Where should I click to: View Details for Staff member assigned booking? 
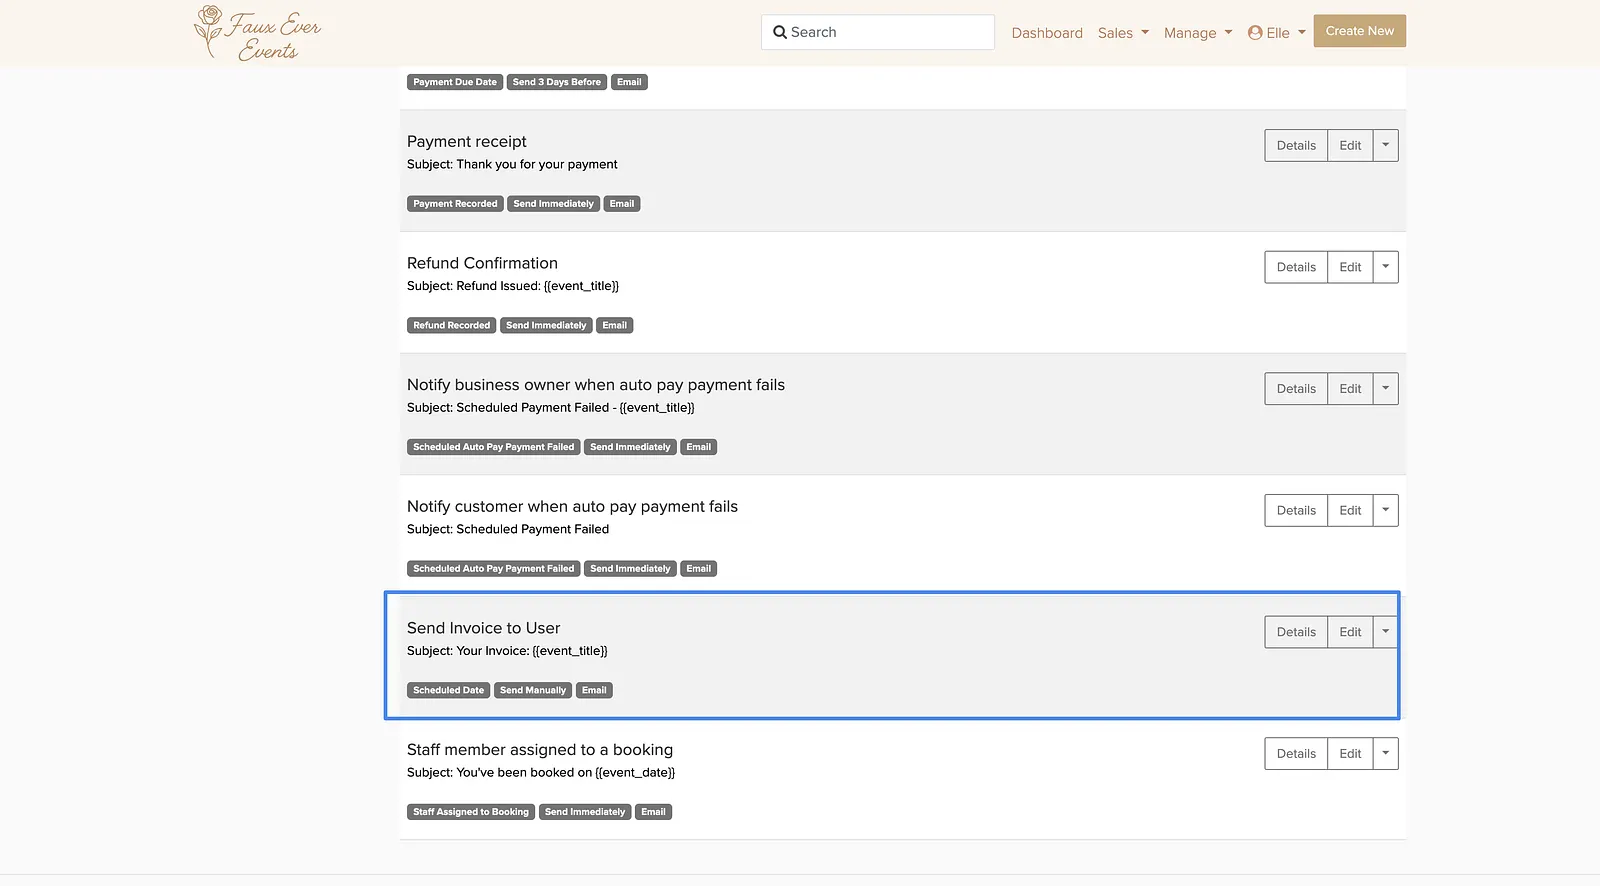coord(1296,754)
